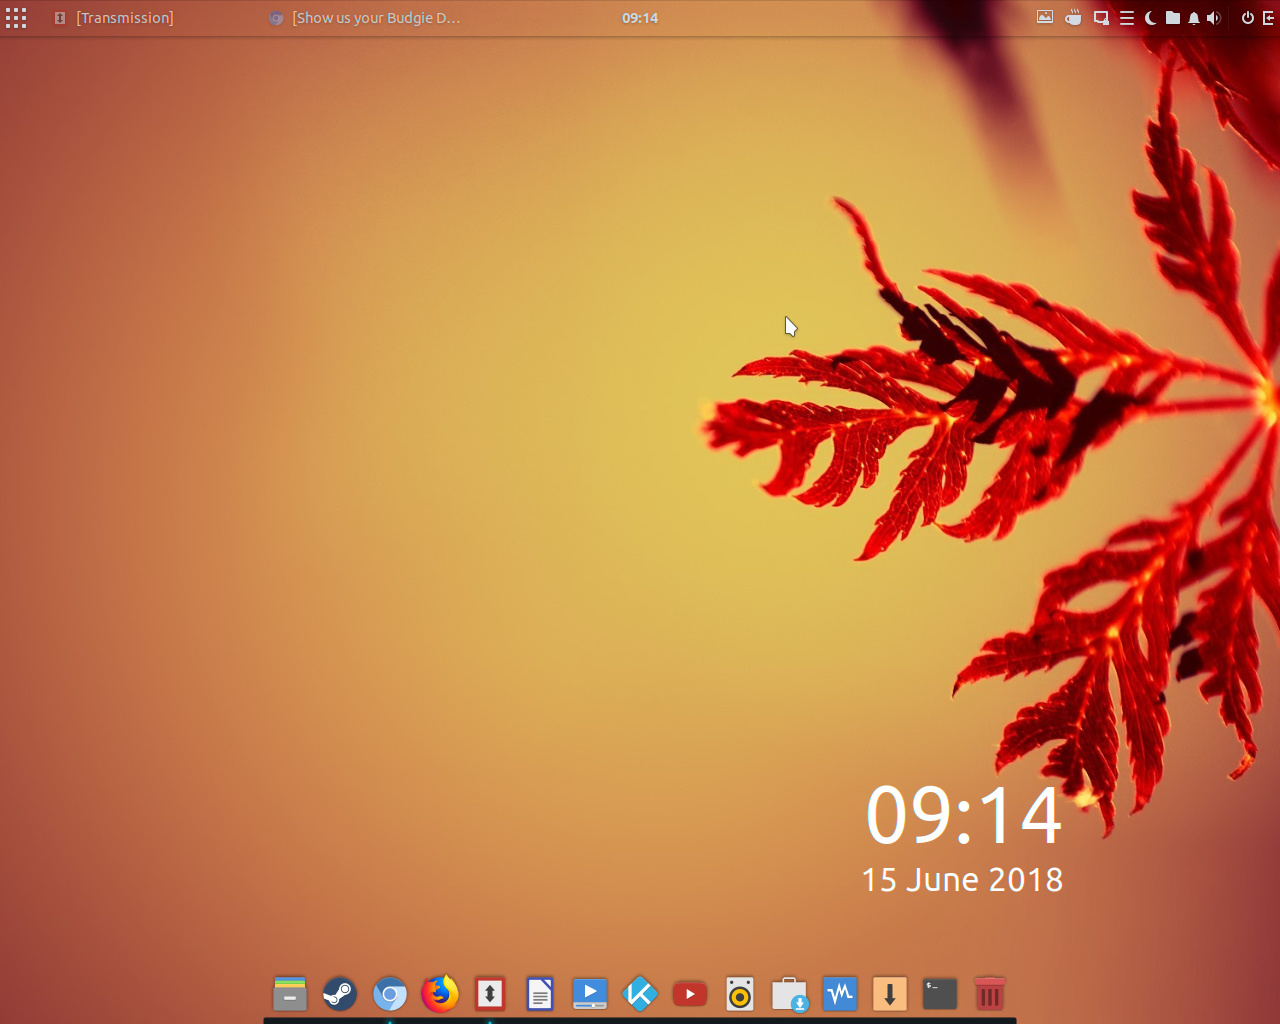This screenshot has width=1280, height=1024.
Task: Open the Trash from the dock
Action: [990, 994]
